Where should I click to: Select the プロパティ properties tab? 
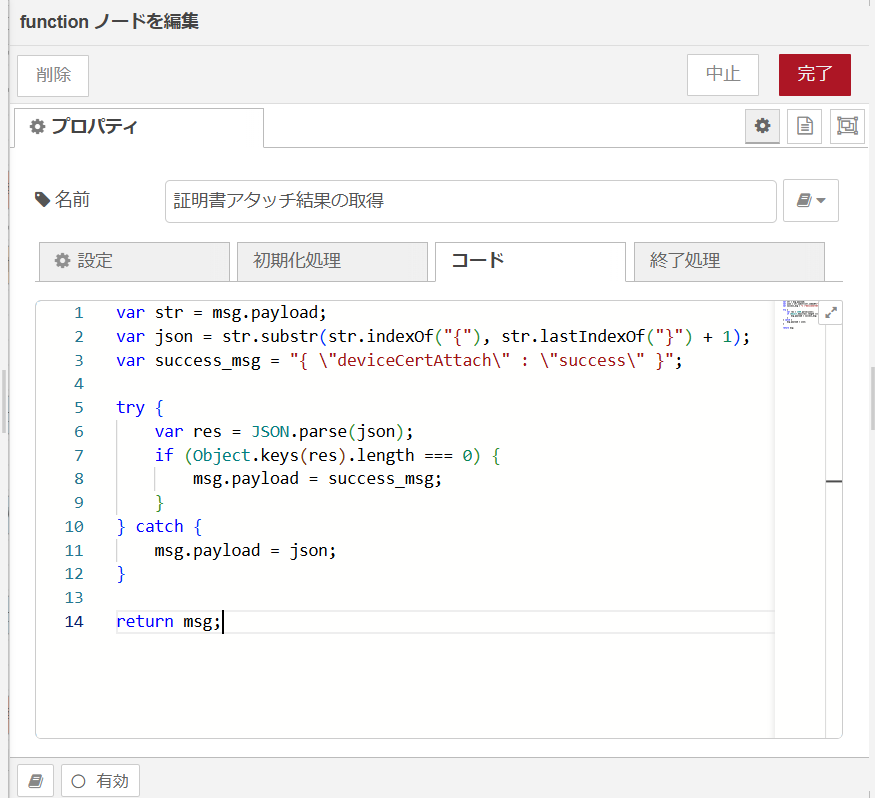coord(139,127)
